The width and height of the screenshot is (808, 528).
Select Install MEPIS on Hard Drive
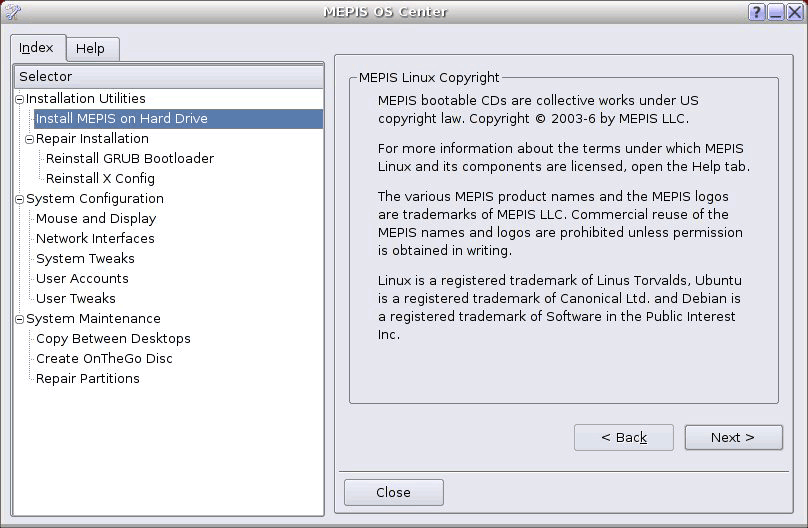(178, 118)
